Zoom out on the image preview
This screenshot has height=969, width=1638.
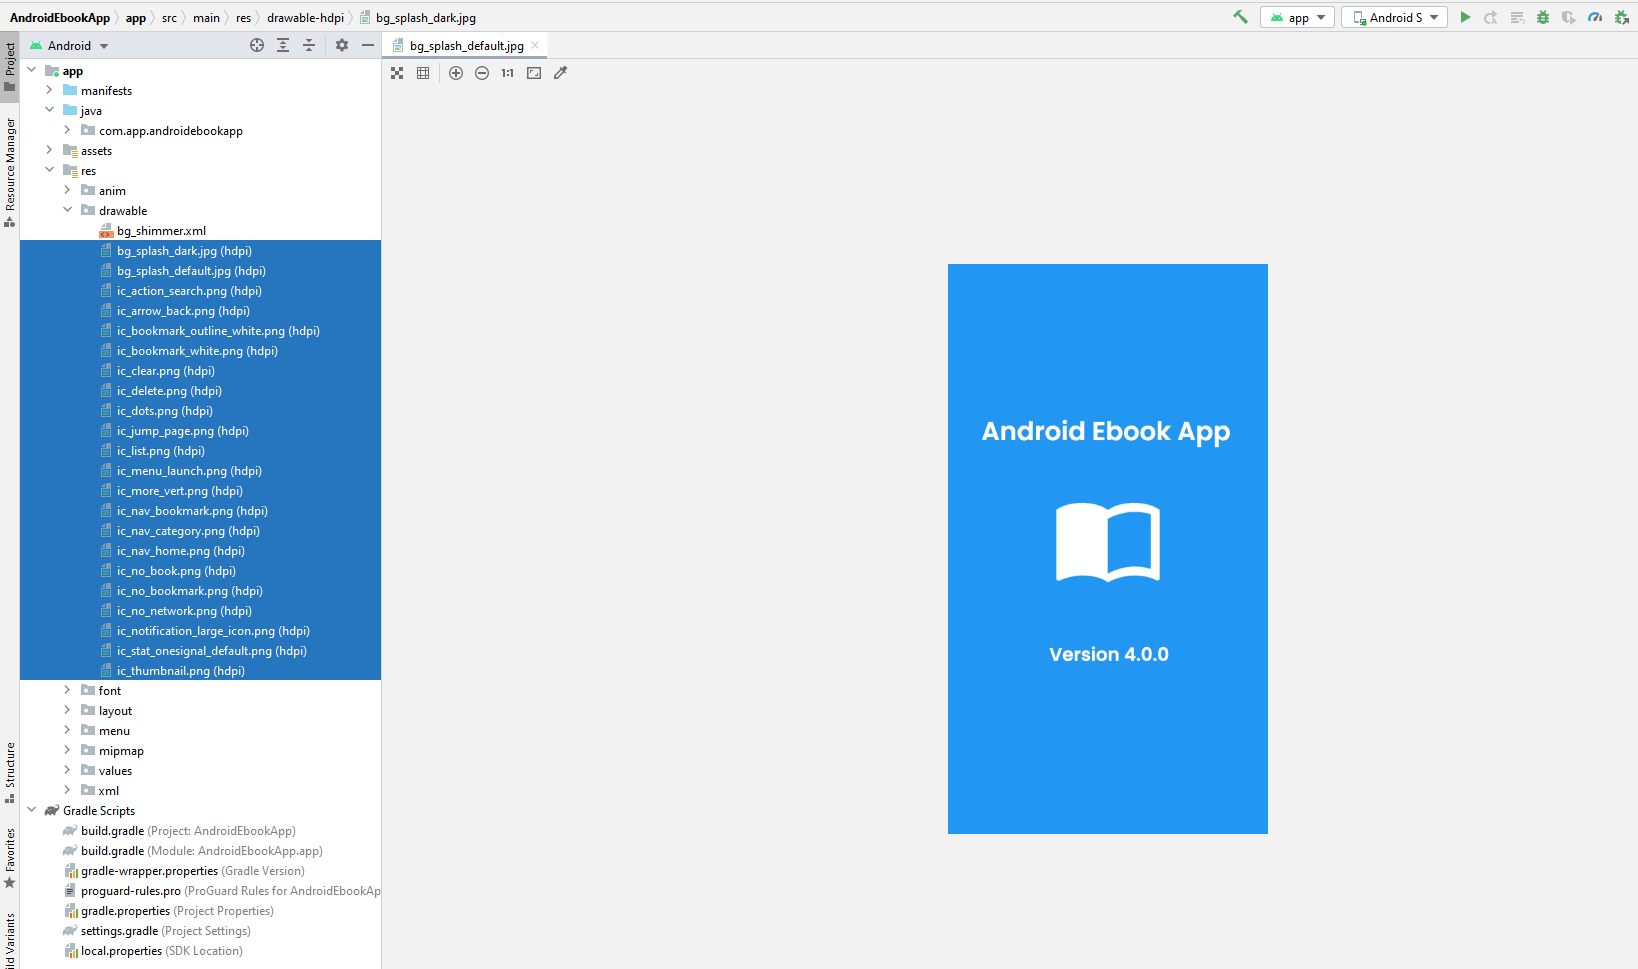tap(482, 73)
